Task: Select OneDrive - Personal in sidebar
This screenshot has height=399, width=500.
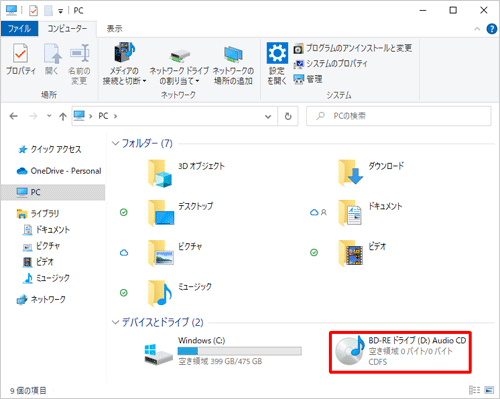Action: 59,171
